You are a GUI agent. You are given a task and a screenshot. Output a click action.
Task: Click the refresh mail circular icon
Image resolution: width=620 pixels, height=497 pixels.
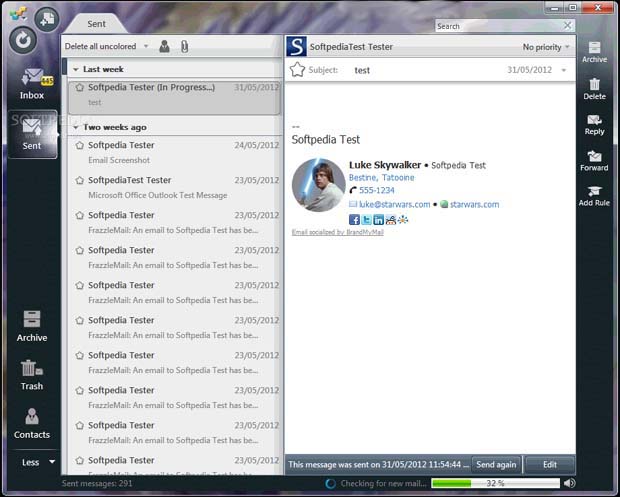click(23, 40)
